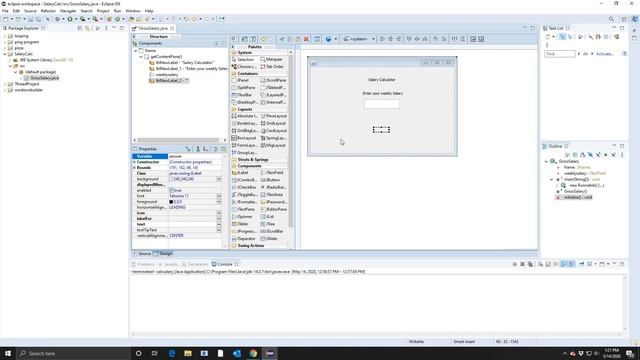
Task: Select the GrossSalary.java editor tab
Action: 153,28
